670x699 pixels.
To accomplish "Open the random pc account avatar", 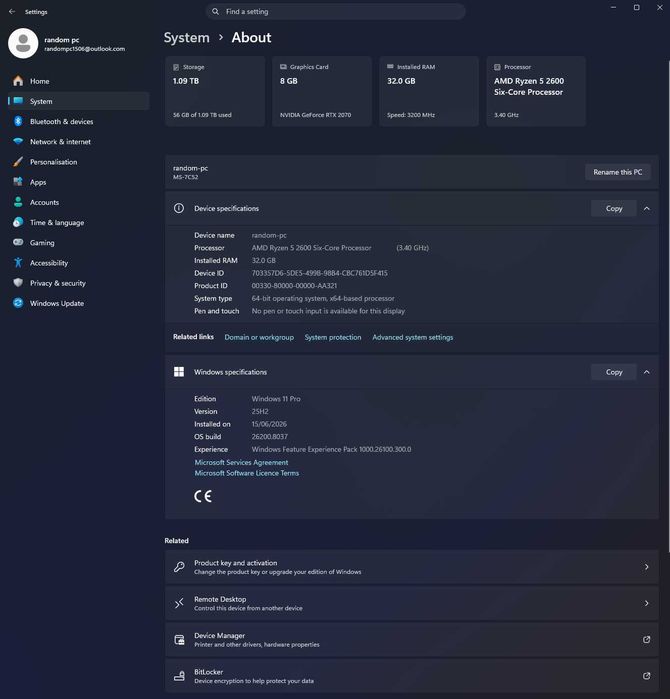I will pyautogui.click(x=23, y=43).
